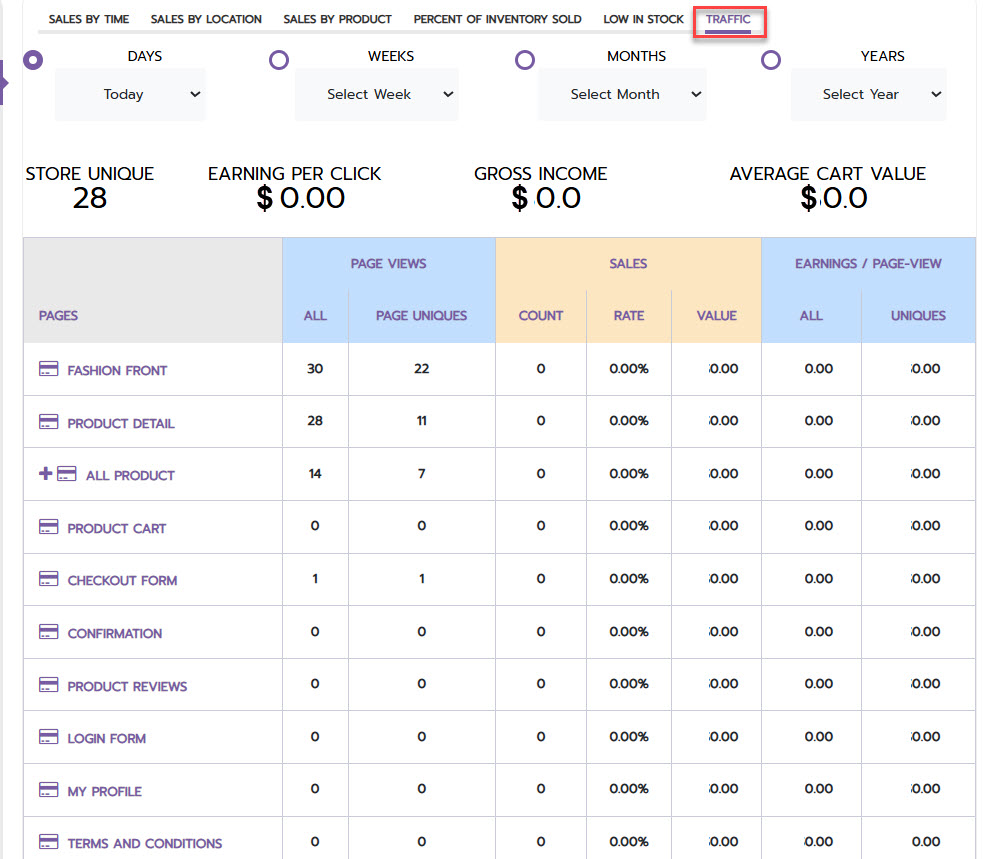Open the Select Week dropdown
Screen dimensions: 983x859
pos(377,94)
